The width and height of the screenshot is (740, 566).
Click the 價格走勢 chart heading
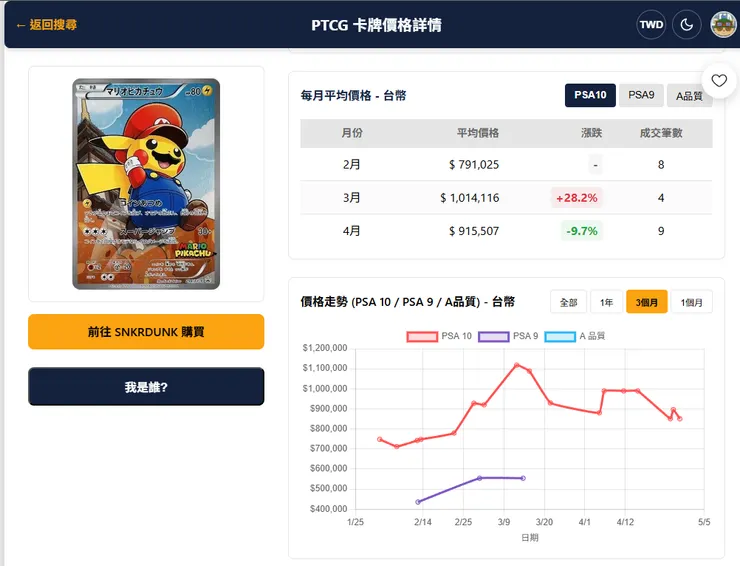point(407,302)
